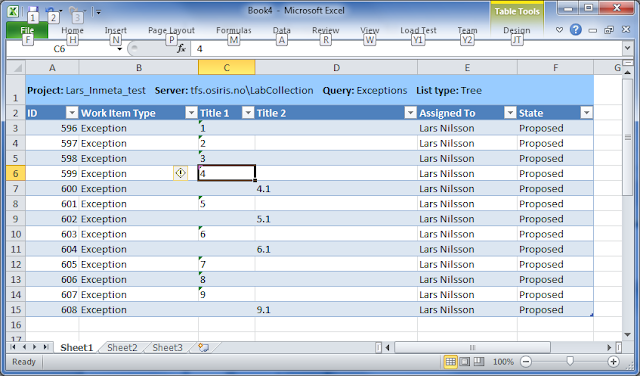Go to next sheet navigation arrow

tap(35, 347)
